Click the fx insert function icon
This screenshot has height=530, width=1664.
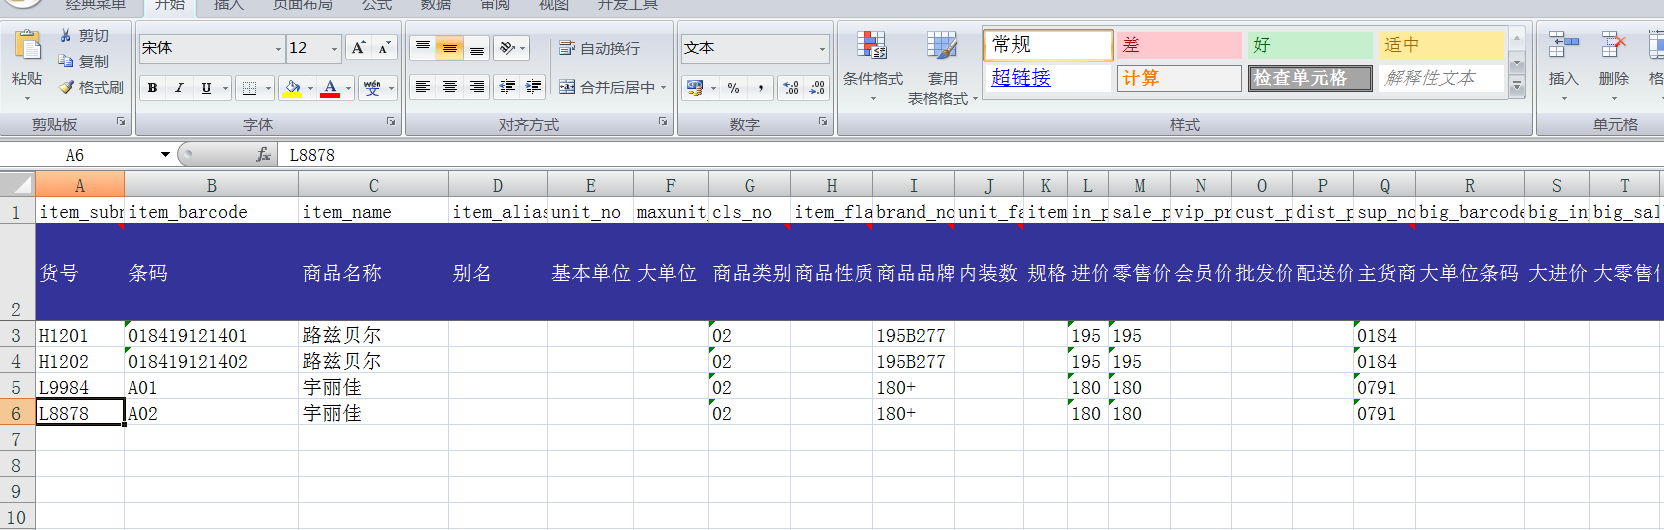[263, 154]
